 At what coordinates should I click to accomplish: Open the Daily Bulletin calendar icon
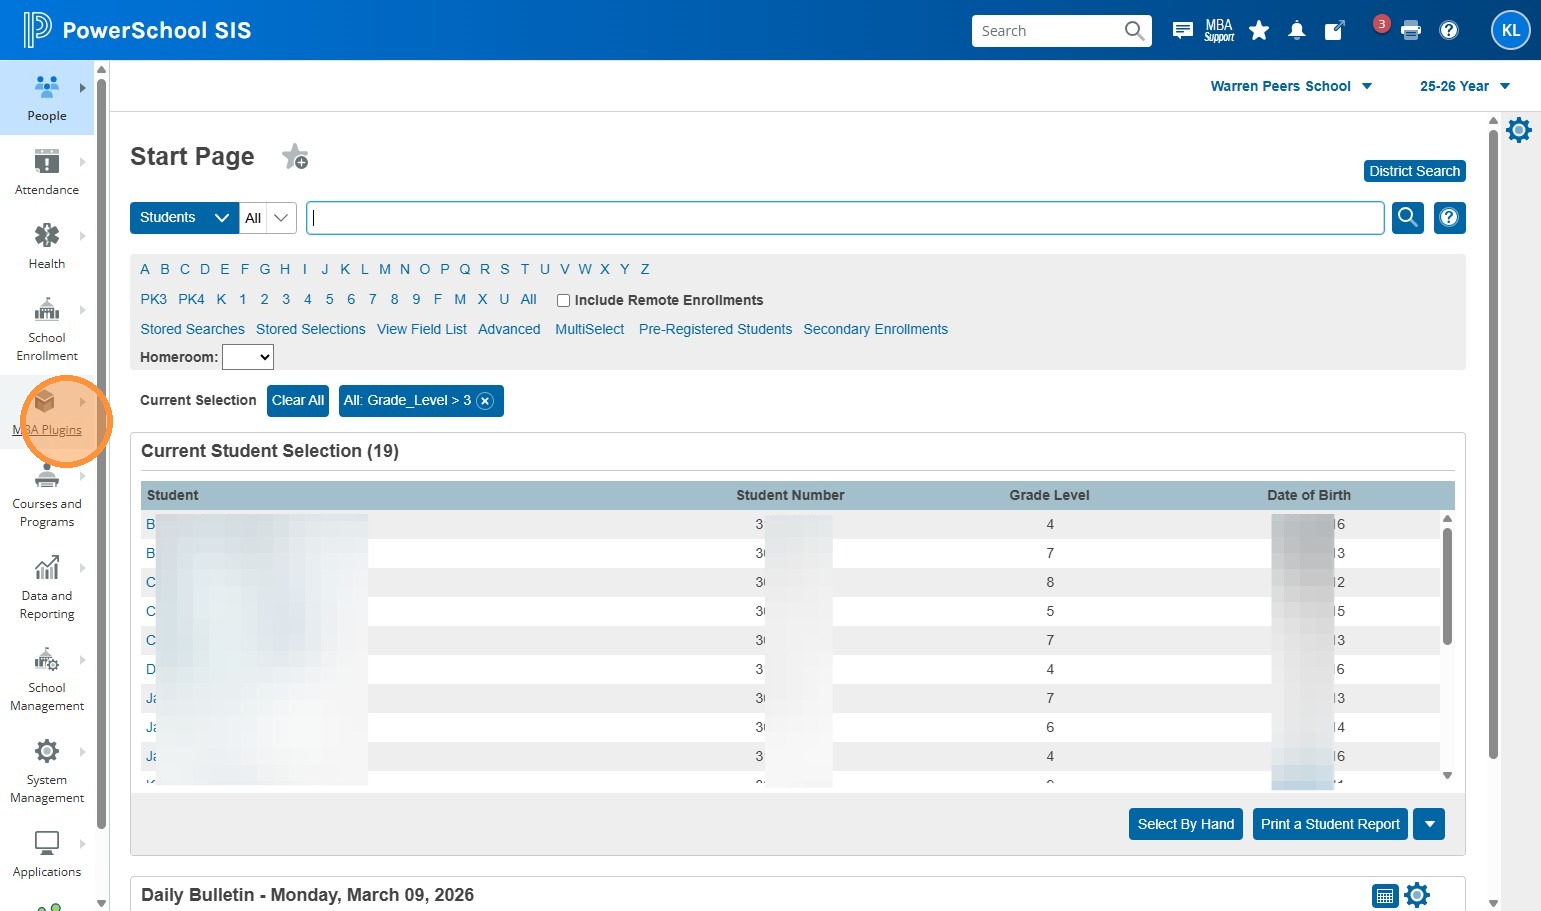[x=1385, y=895]
